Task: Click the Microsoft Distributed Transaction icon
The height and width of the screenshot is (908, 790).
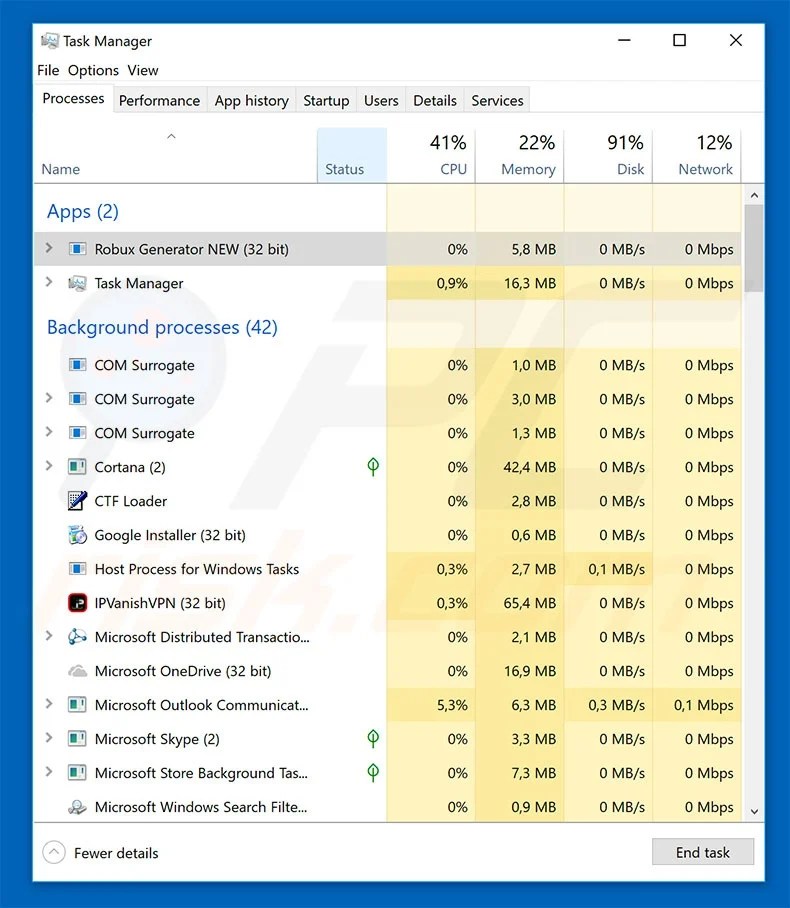Action: pyautogui.click(x=77, y=637)
